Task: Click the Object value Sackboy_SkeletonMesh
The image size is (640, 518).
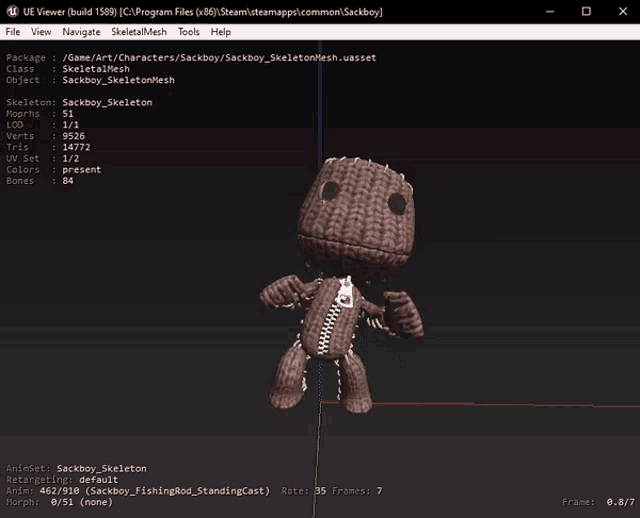Action: point(118,80)
